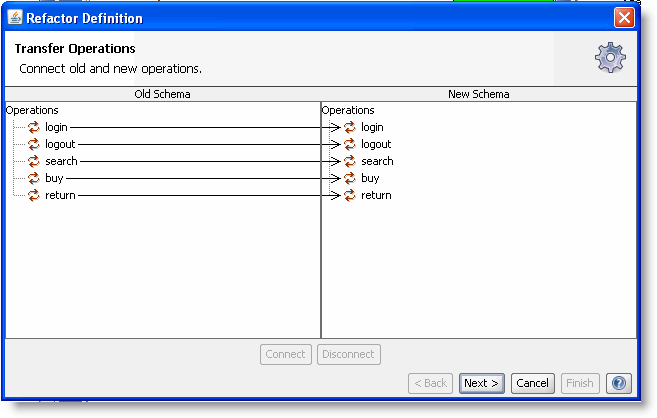This screenshot has height=418, width=657.
Task: Click the login operation icon in New Schema
Action: tap(349, 127)
